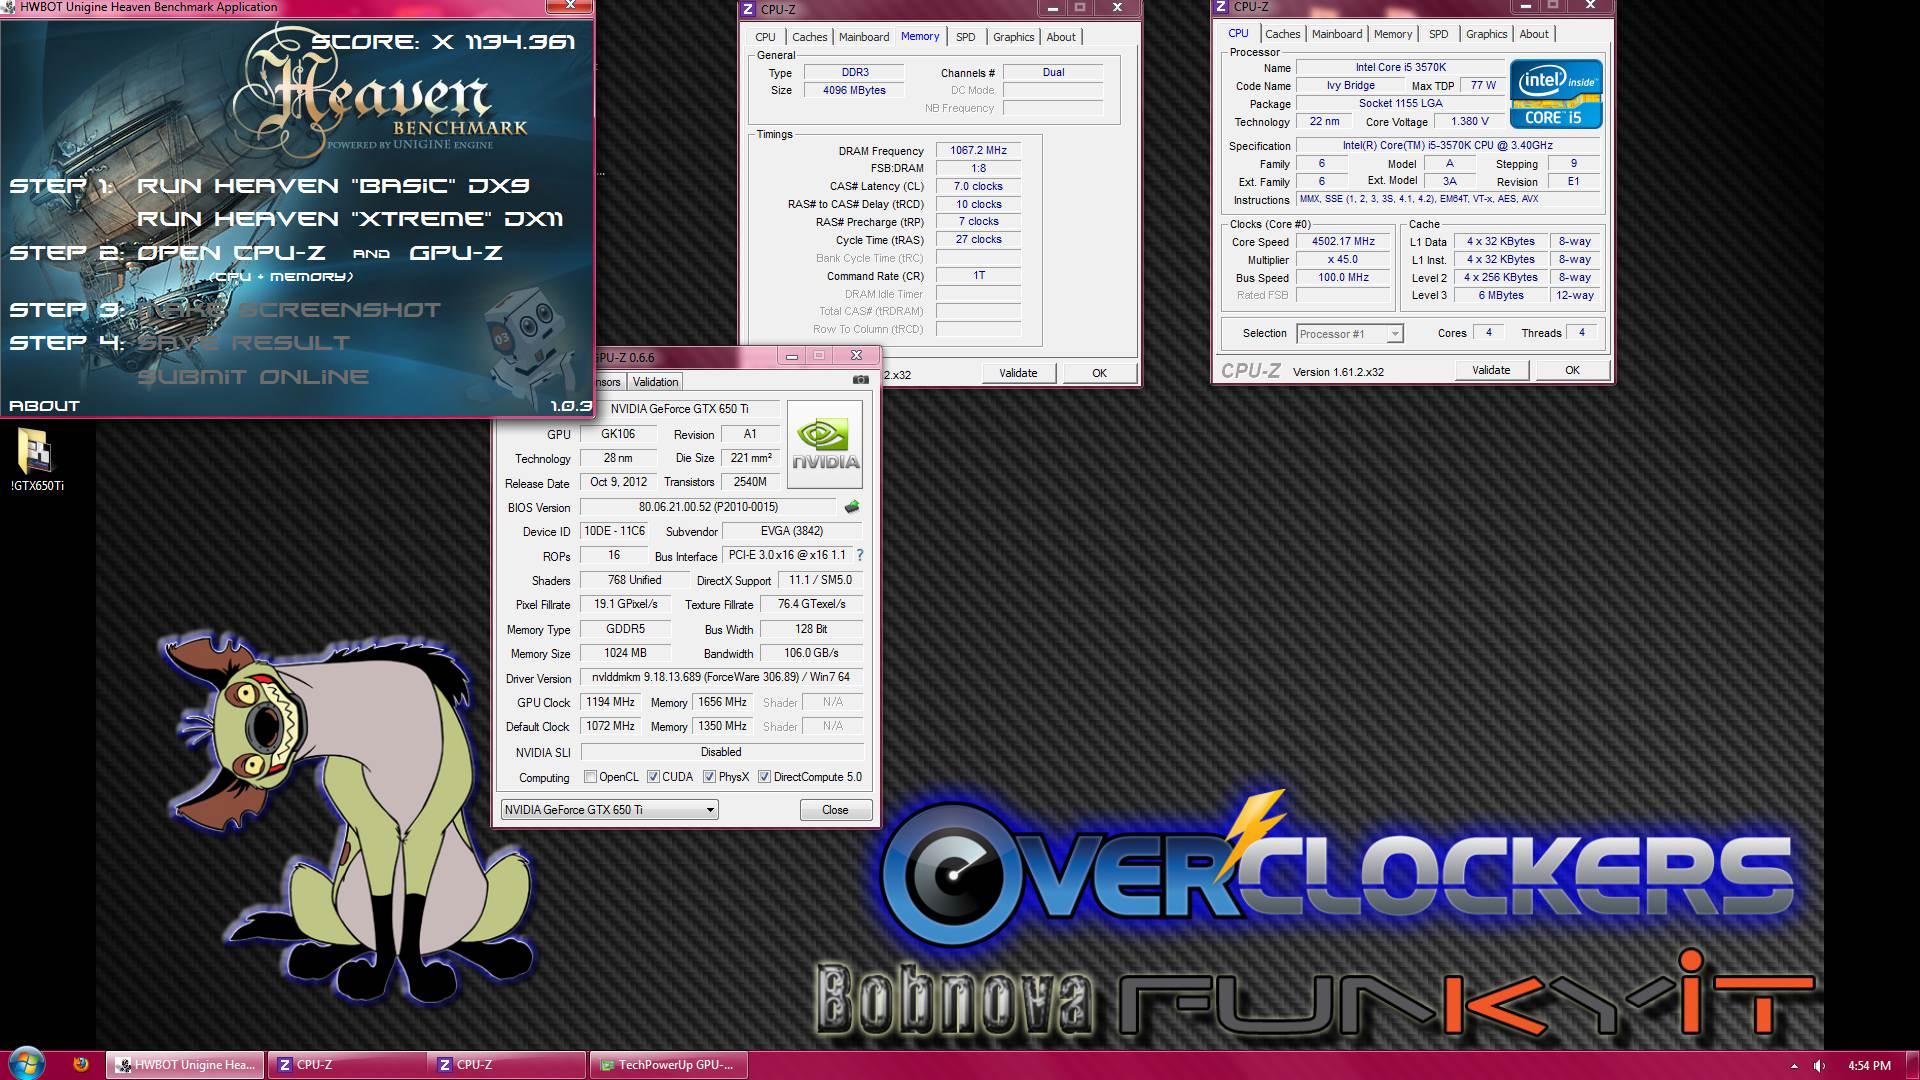Open the !GTX650Ti desktop folder

click(37, 460)
